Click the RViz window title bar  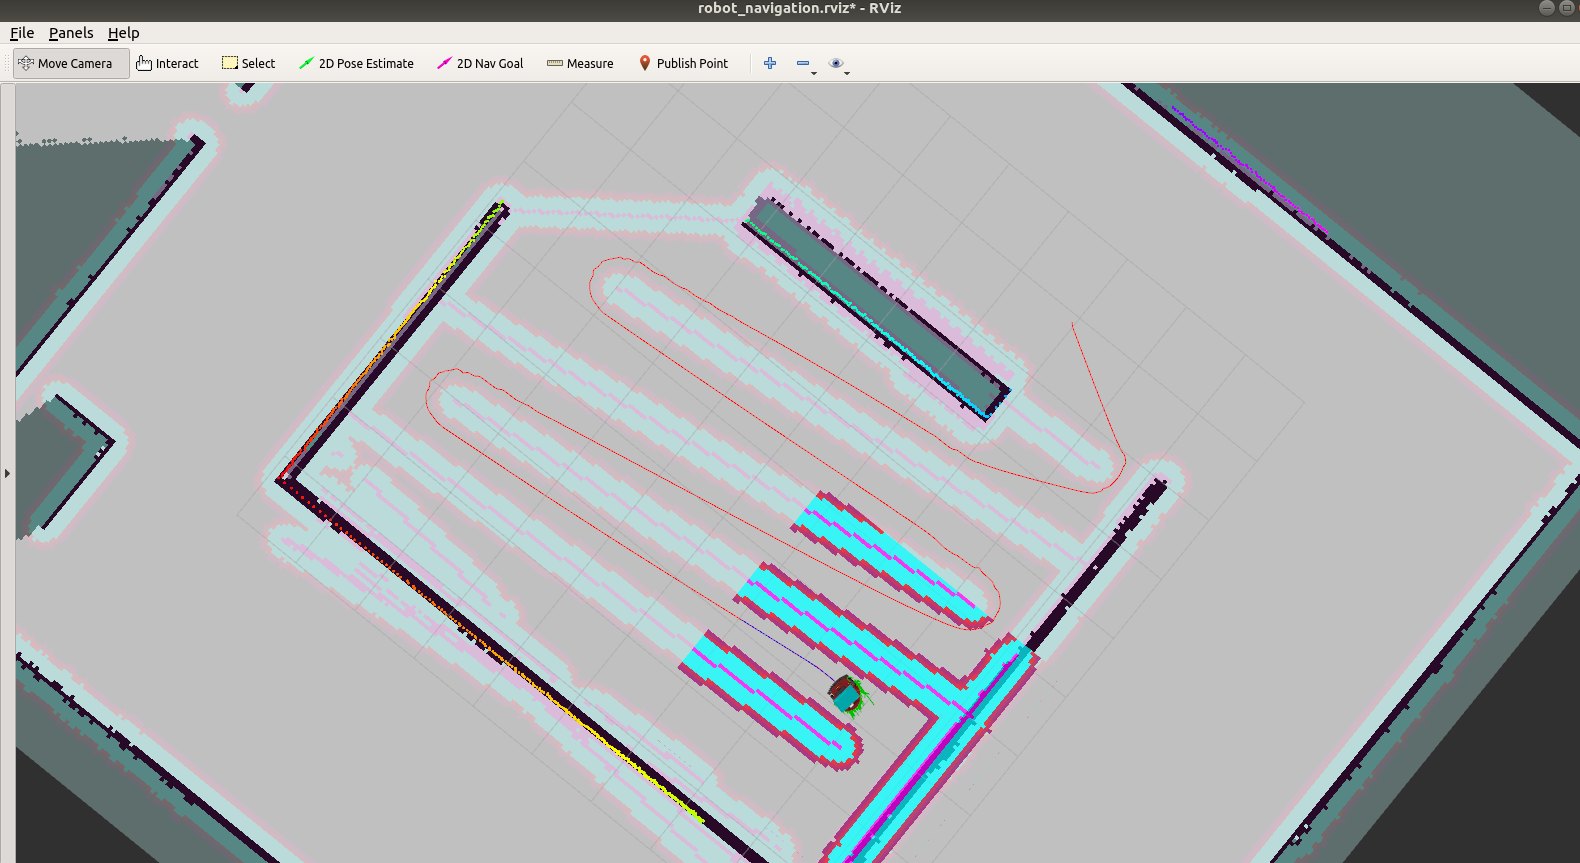pyautogui.click(x=790, y=9)
